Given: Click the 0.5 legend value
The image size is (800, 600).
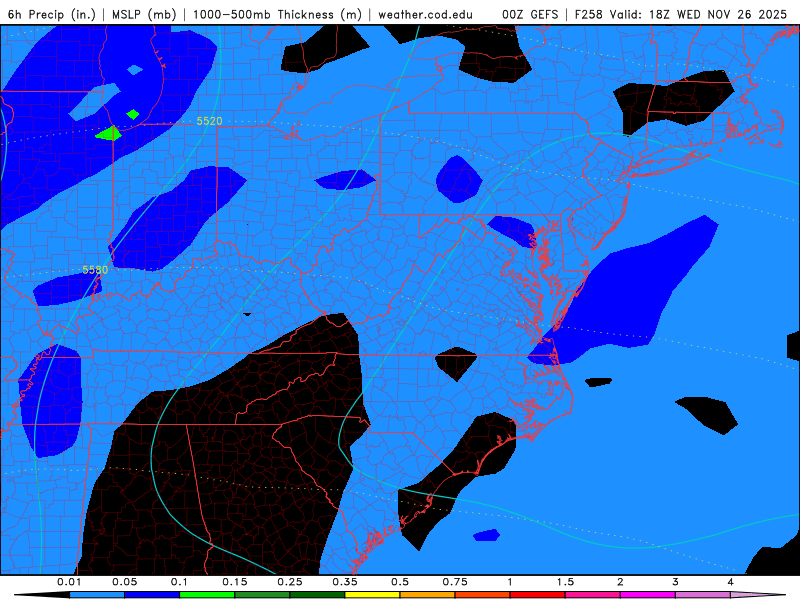Looking at the screenshot, I should tap(400, 582).
